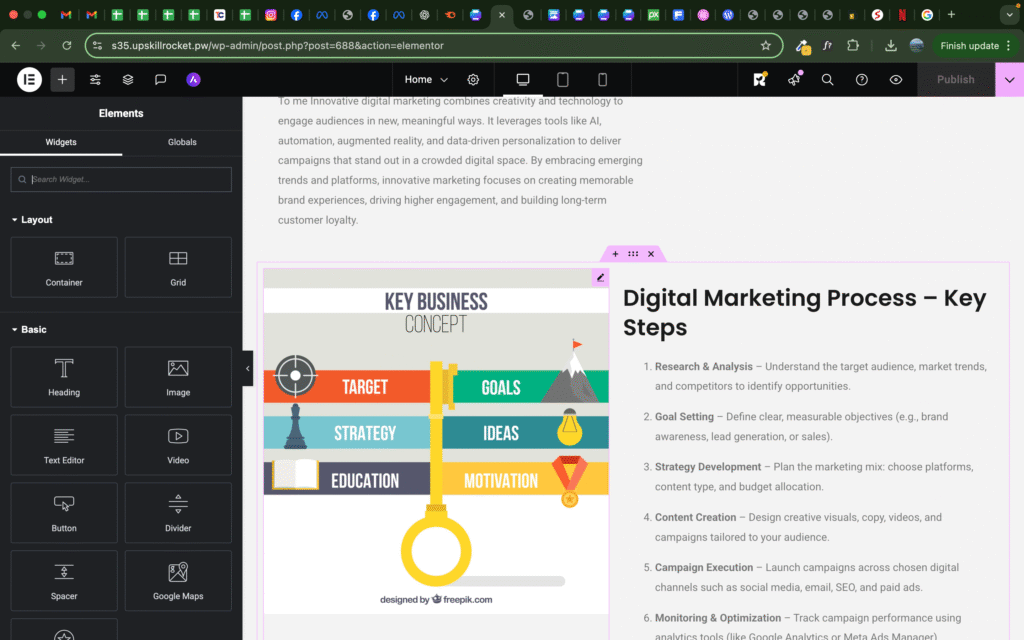Open page settings gear icon

[473, 80]
